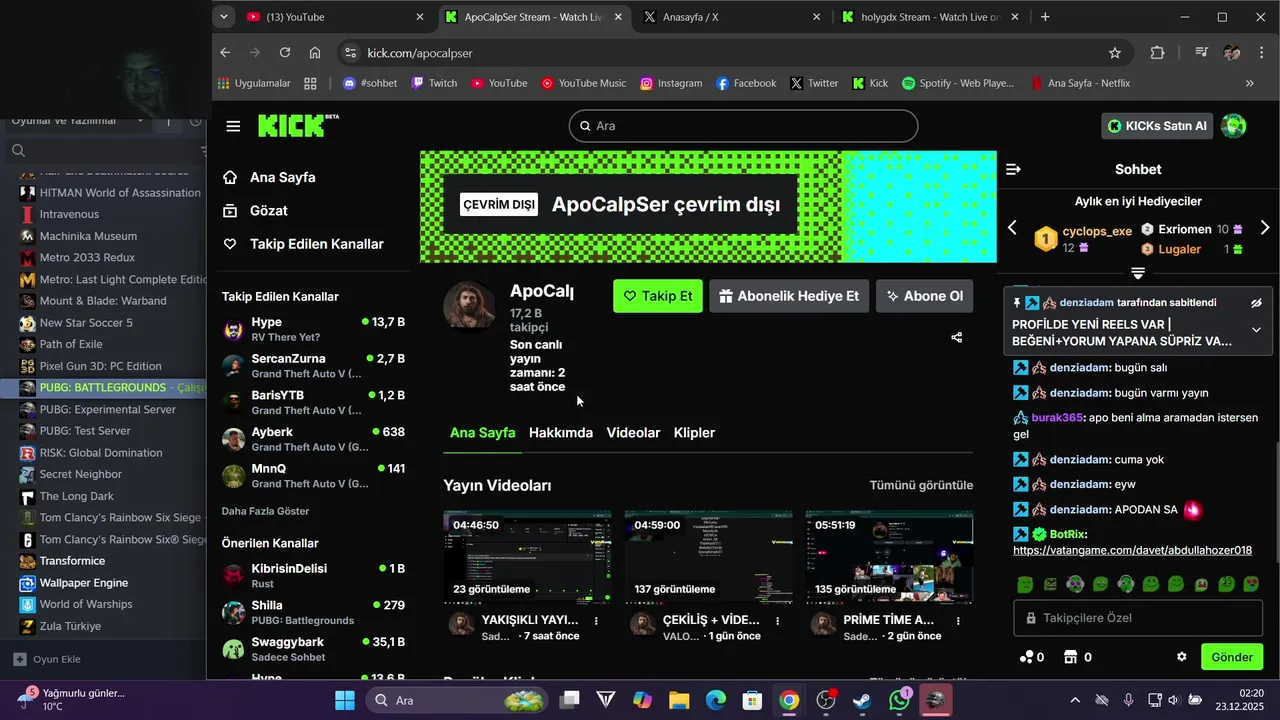Open options menu for YAKIŞIKLI YAYI video
The image size is (1280, 720).
coord(596,620)
